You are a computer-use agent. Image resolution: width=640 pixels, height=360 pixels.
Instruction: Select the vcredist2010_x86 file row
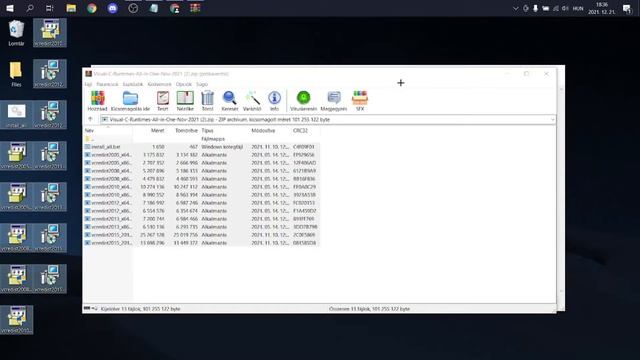[x=202, y=195]
